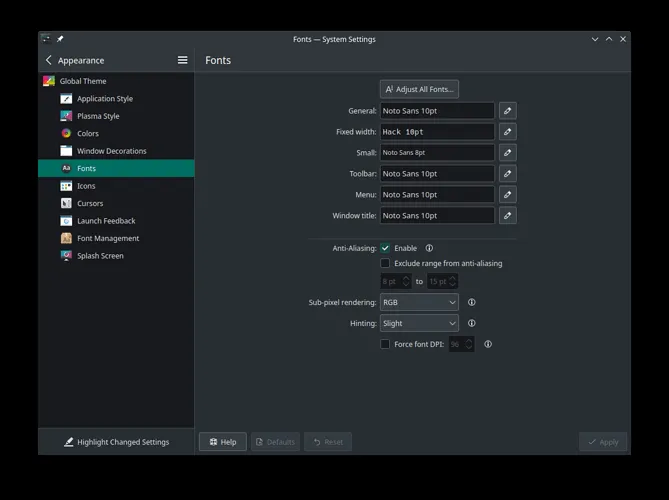The height and width of the screenshot is (500, 669).
Task: Open the Cursors settings page
Action: tap(90, 203)
